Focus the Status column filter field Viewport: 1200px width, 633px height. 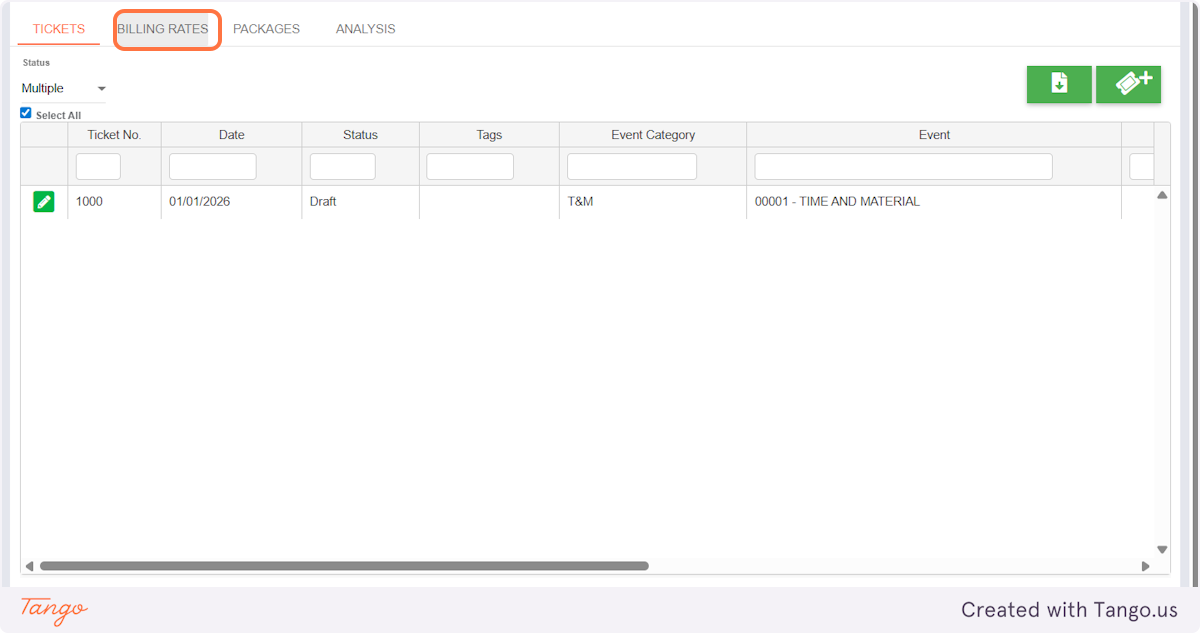click(x=343, y=166)
